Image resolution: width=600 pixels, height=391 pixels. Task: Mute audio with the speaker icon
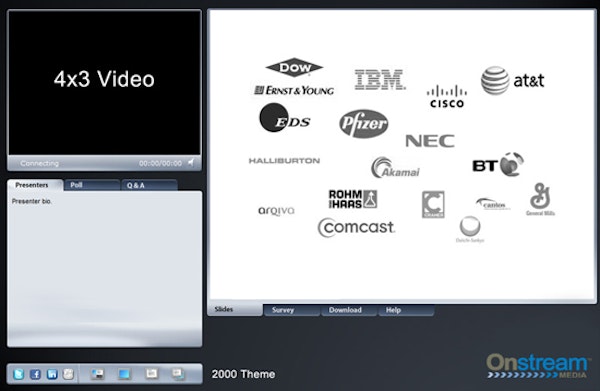click(x=191, y=163)
